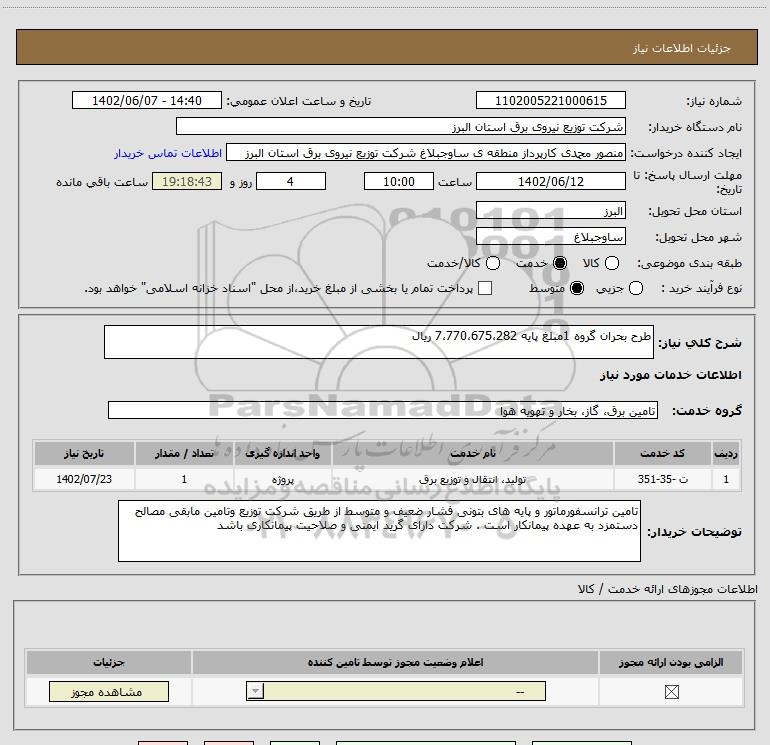Click the نام خدمت column header
Viewport: 770px width, 745px height.
point(472,453)
